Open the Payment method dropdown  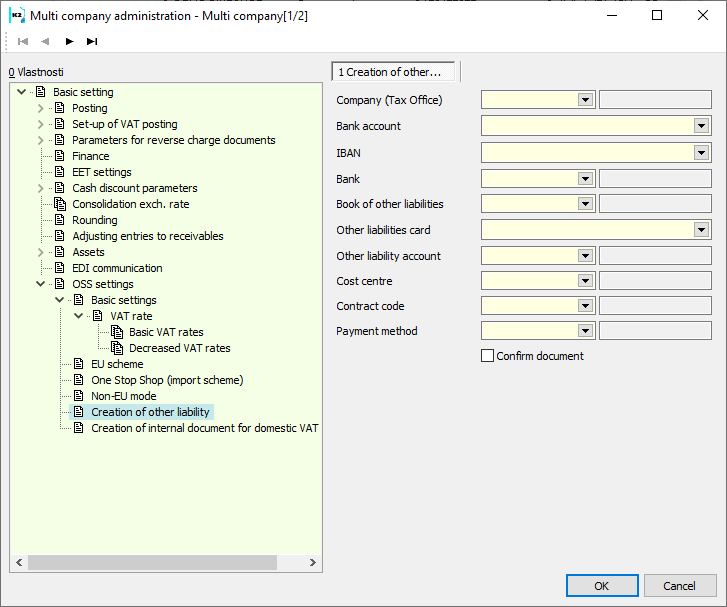585,331
